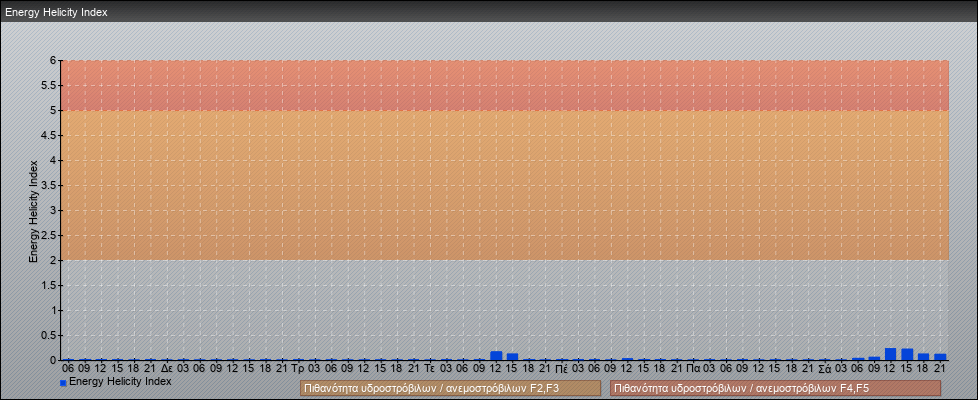Click the Πέ day label on x-axis
The width and height of the screenshot is (978, 400).
tap(561, 369)
